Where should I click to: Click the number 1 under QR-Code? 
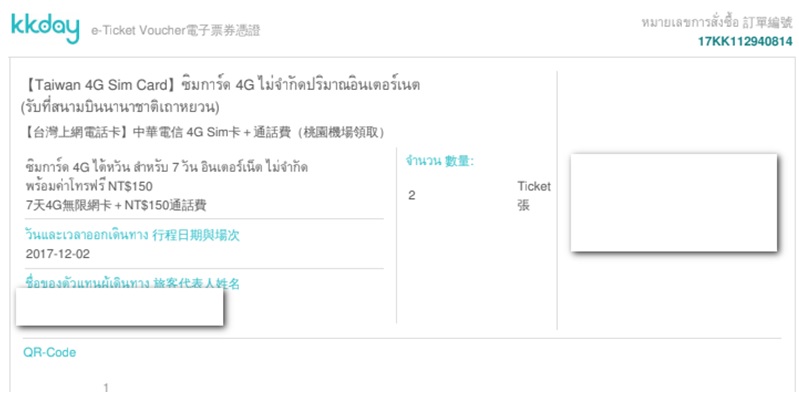pyautogui.click(x=106, y=388)
